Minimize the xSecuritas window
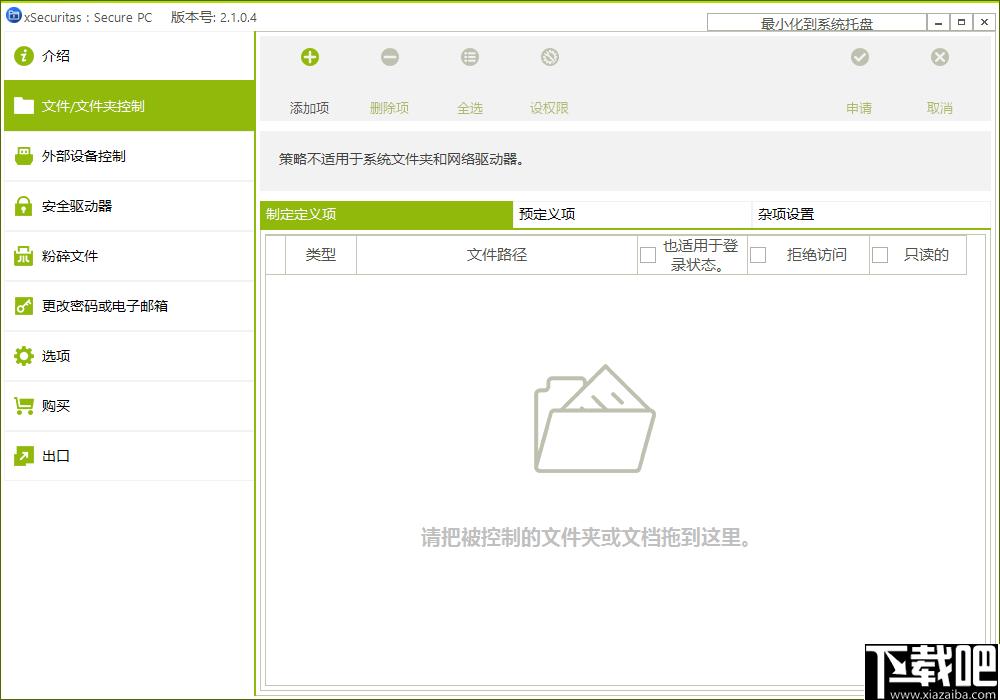The width and height of the screenshot is (1000, 700). (938, 22)
